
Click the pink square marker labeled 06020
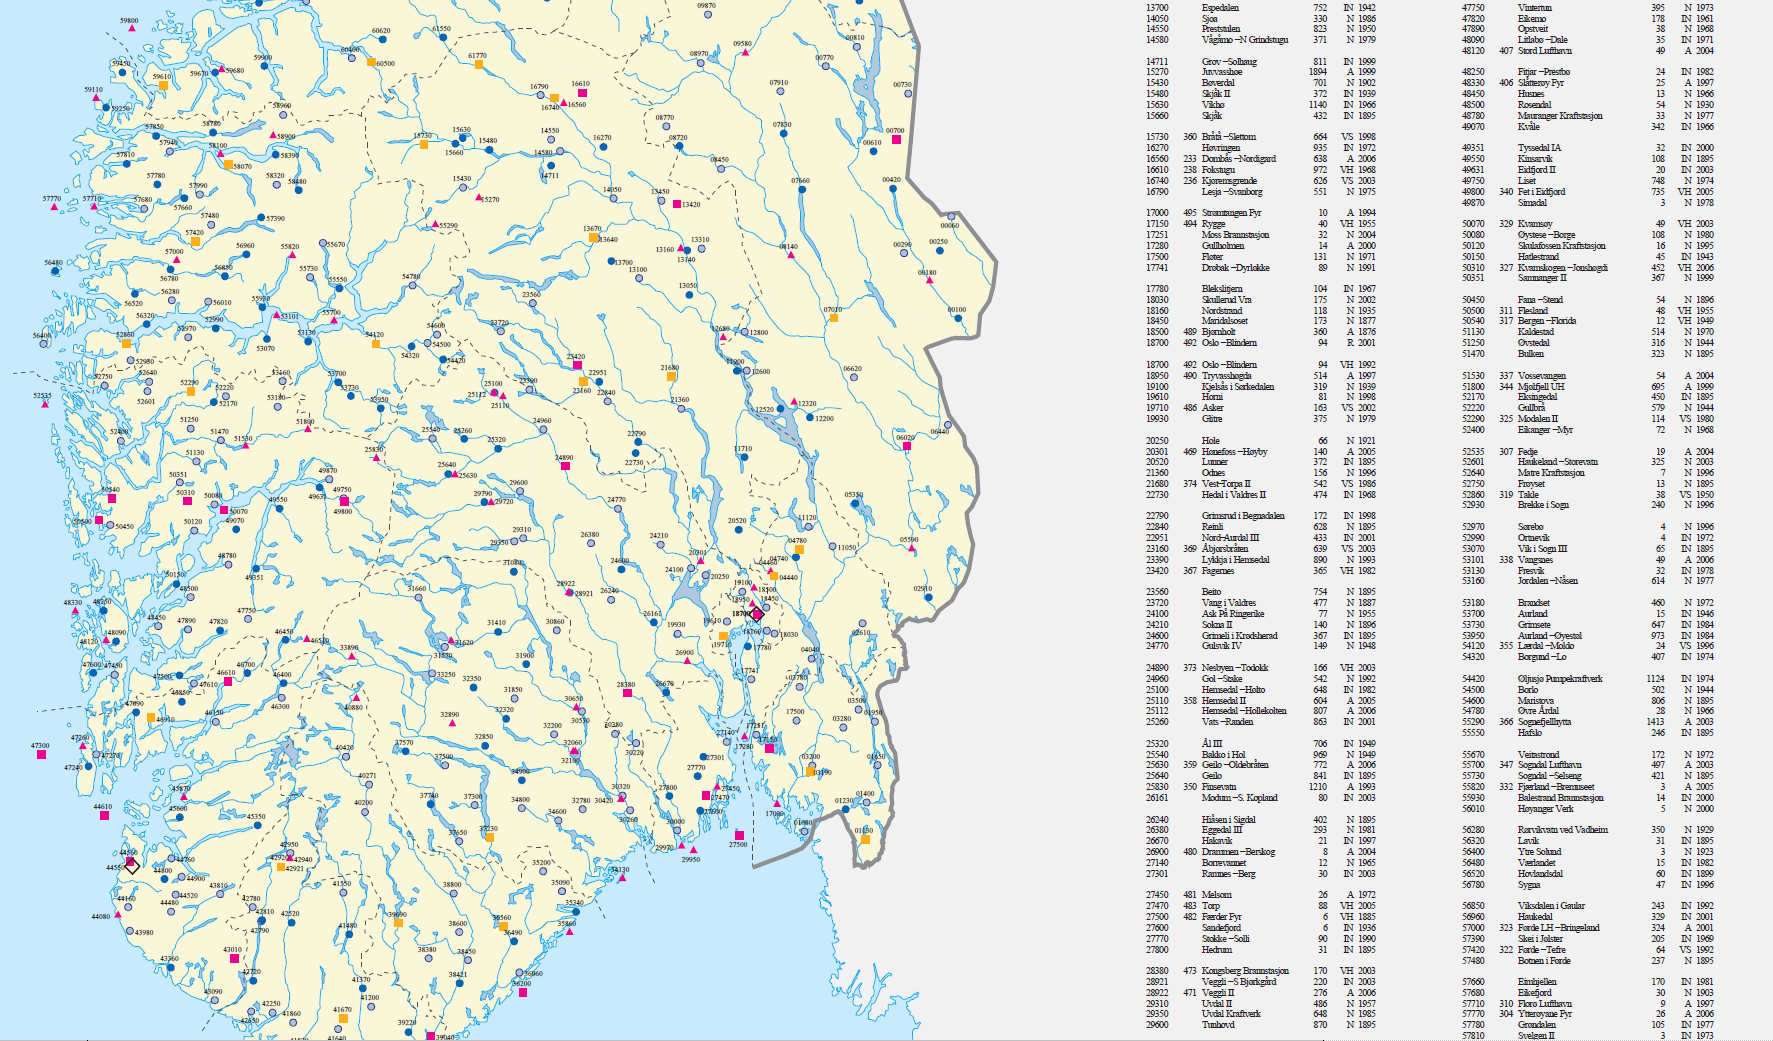click(x=907, y=446)
